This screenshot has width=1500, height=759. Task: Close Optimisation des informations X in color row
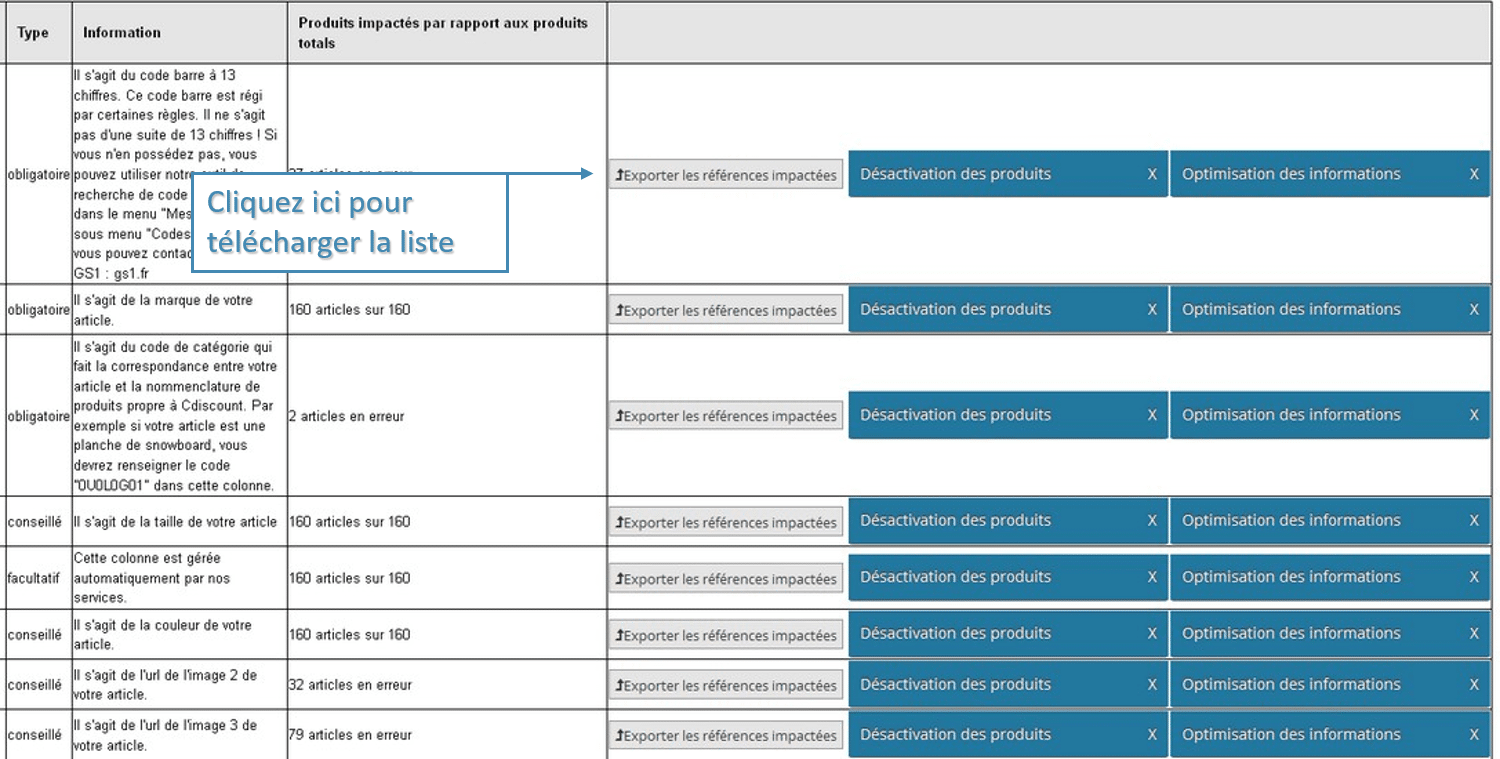coord(1474,634)
